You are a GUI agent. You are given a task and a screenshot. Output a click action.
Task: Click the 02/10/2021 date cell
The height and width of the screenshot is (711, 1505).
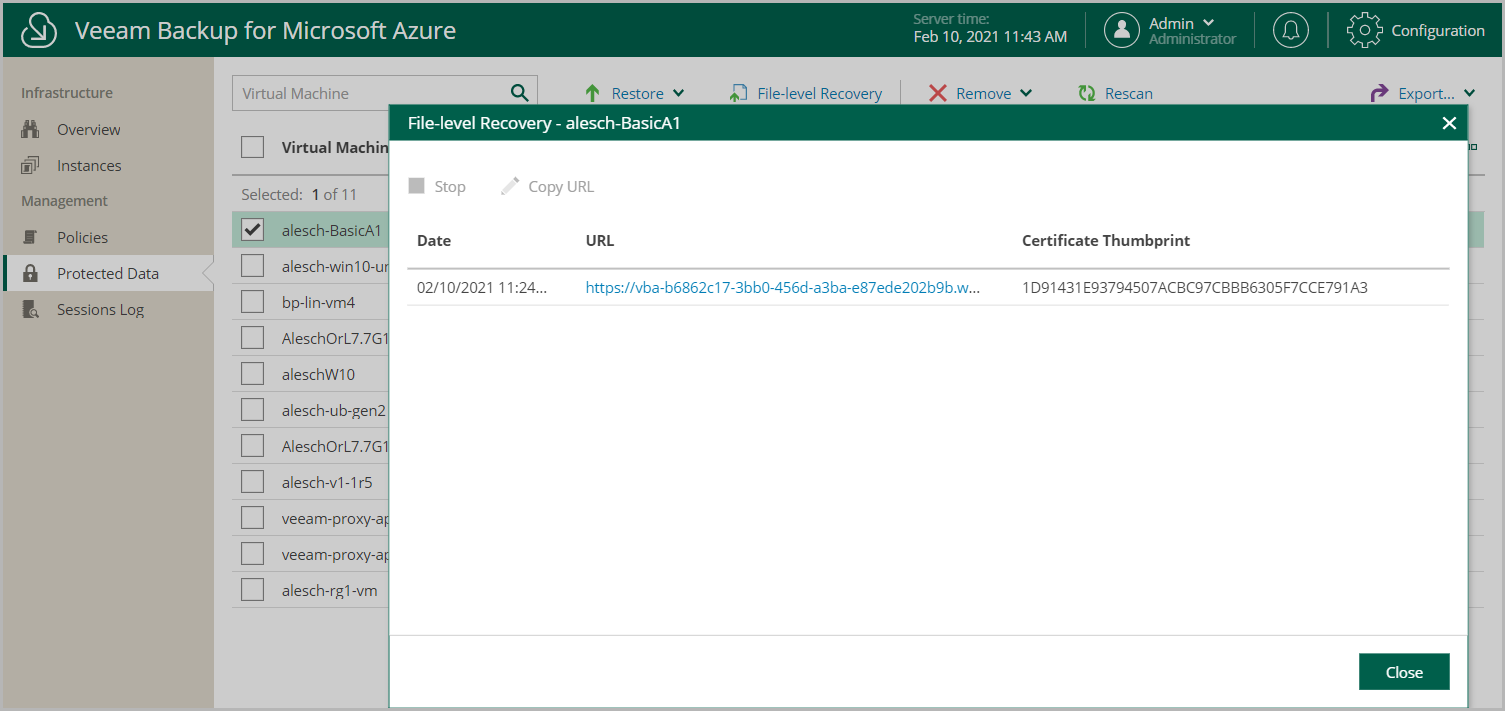[482, 287]
